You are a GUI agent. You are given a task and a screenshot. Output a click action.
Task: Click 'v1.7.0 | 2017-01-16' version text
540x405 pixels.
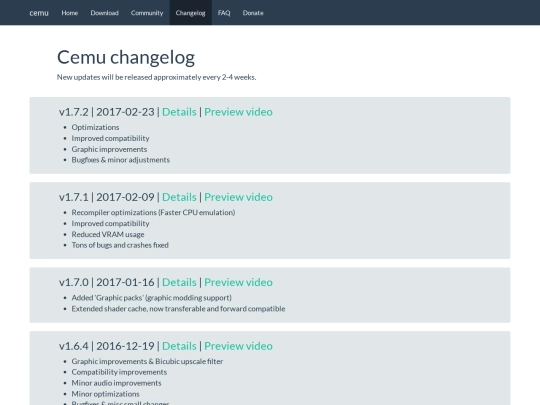(106, 282)
